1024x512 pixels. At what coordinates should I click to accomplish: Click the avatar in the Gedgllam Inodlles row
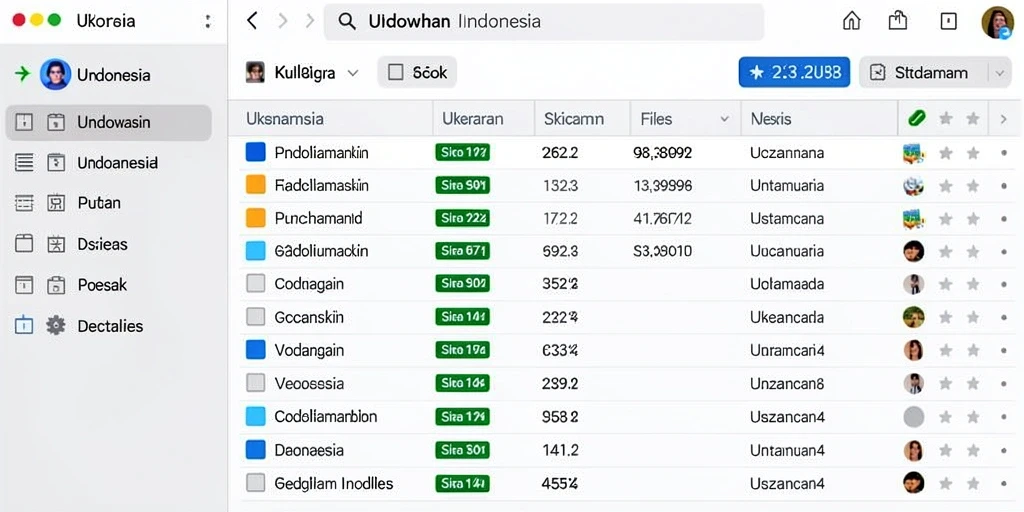coord(914,483)
